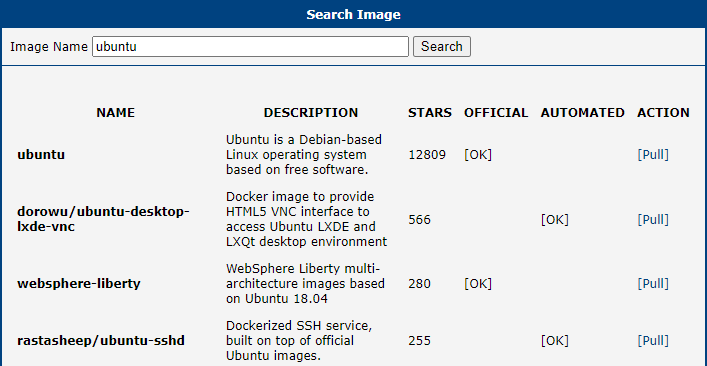Click the star count 12809
Screen dimensions: 707x366
pyautogui.click(x=427, y=155)
